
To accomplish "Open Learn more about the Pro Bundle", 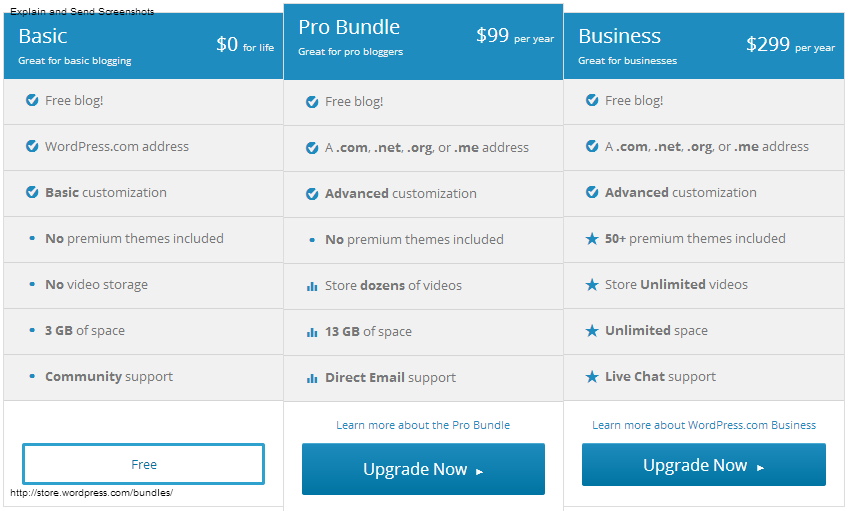I will [x=423, y=425].
